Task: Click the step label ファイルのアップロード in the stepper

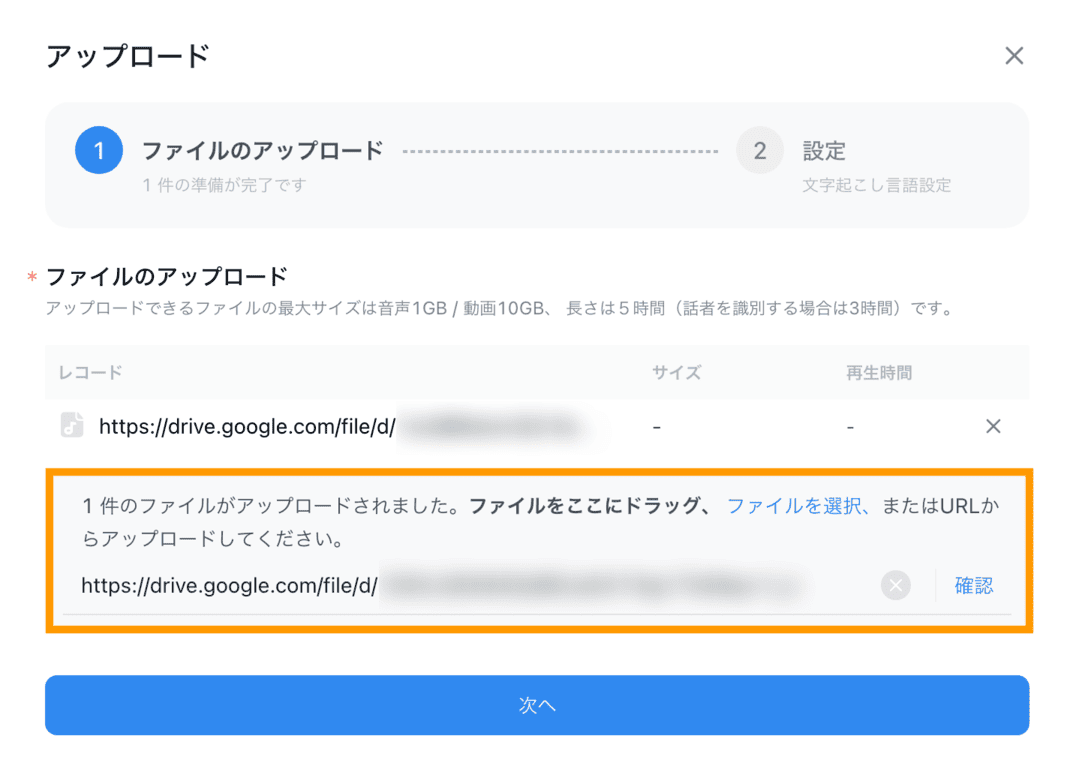Action: (x=262, y=151)
